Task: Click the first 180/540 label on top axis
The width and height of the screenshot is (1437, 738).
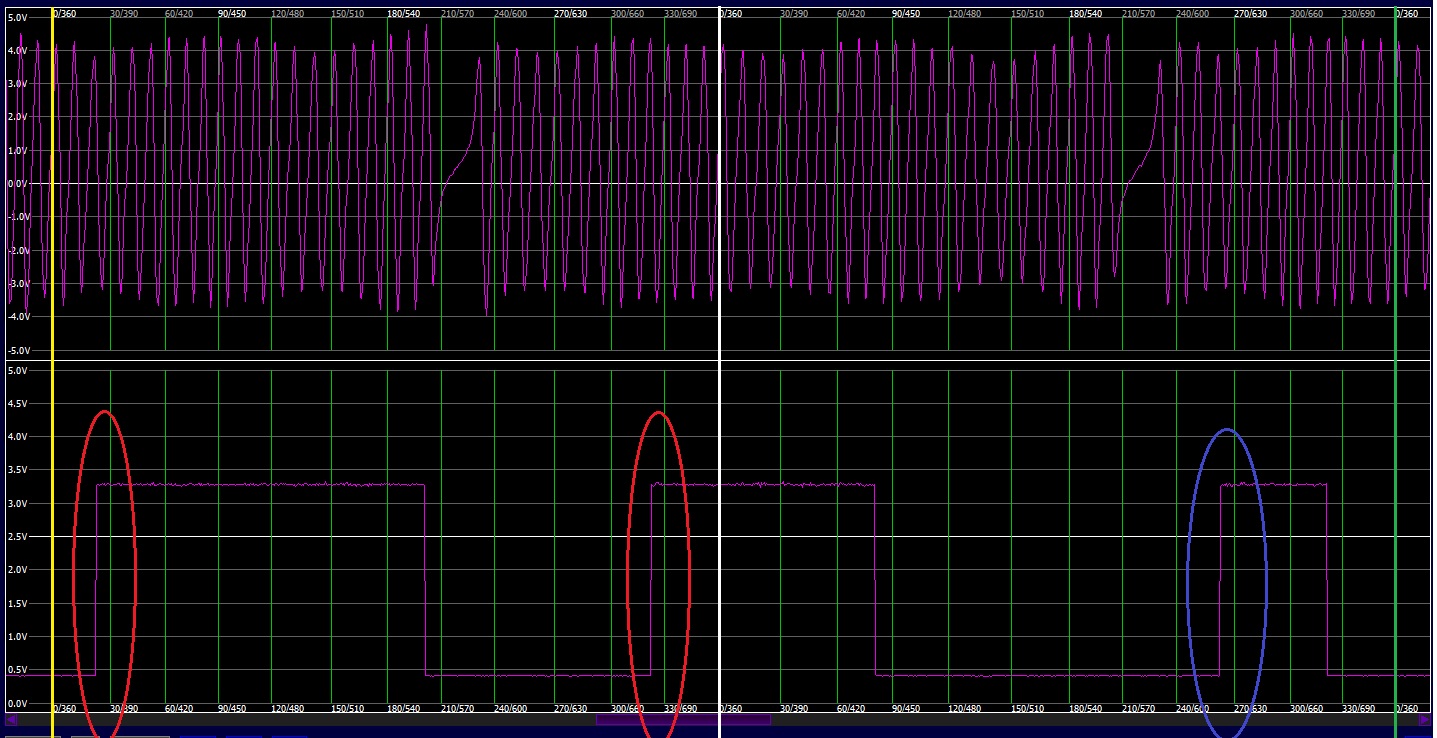Action: (x=403, y=14)
